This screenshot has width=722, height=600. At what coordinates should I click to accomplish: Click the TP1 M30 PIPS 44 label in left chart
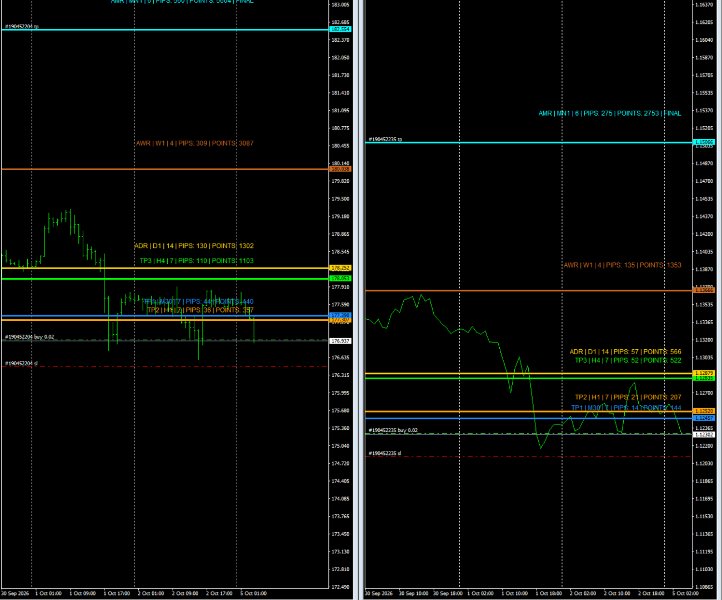pos(198,302)
